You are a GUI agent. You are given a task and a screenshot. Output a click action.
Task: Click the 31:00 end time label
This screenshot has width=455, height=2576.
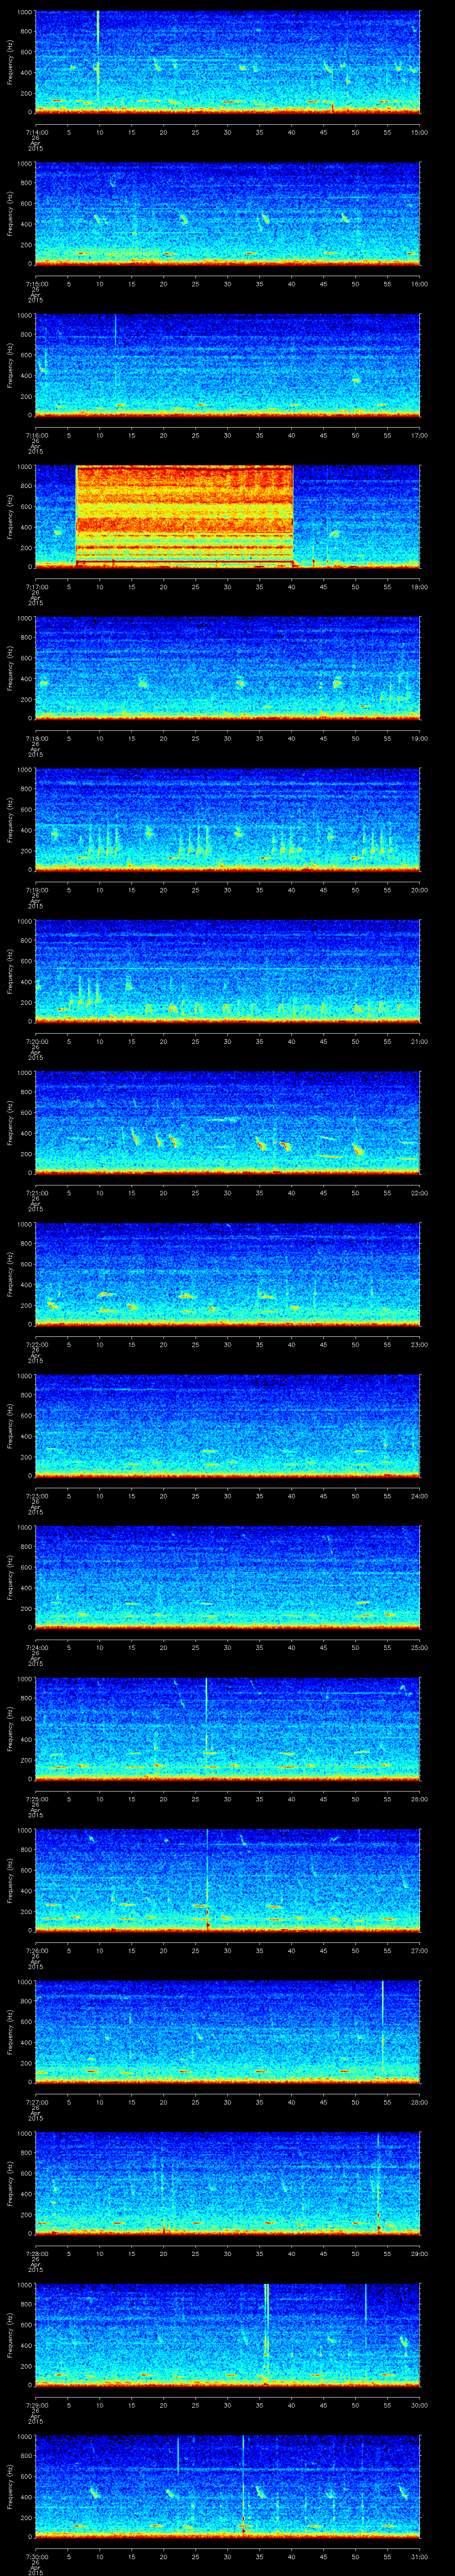pos(419,2556)
